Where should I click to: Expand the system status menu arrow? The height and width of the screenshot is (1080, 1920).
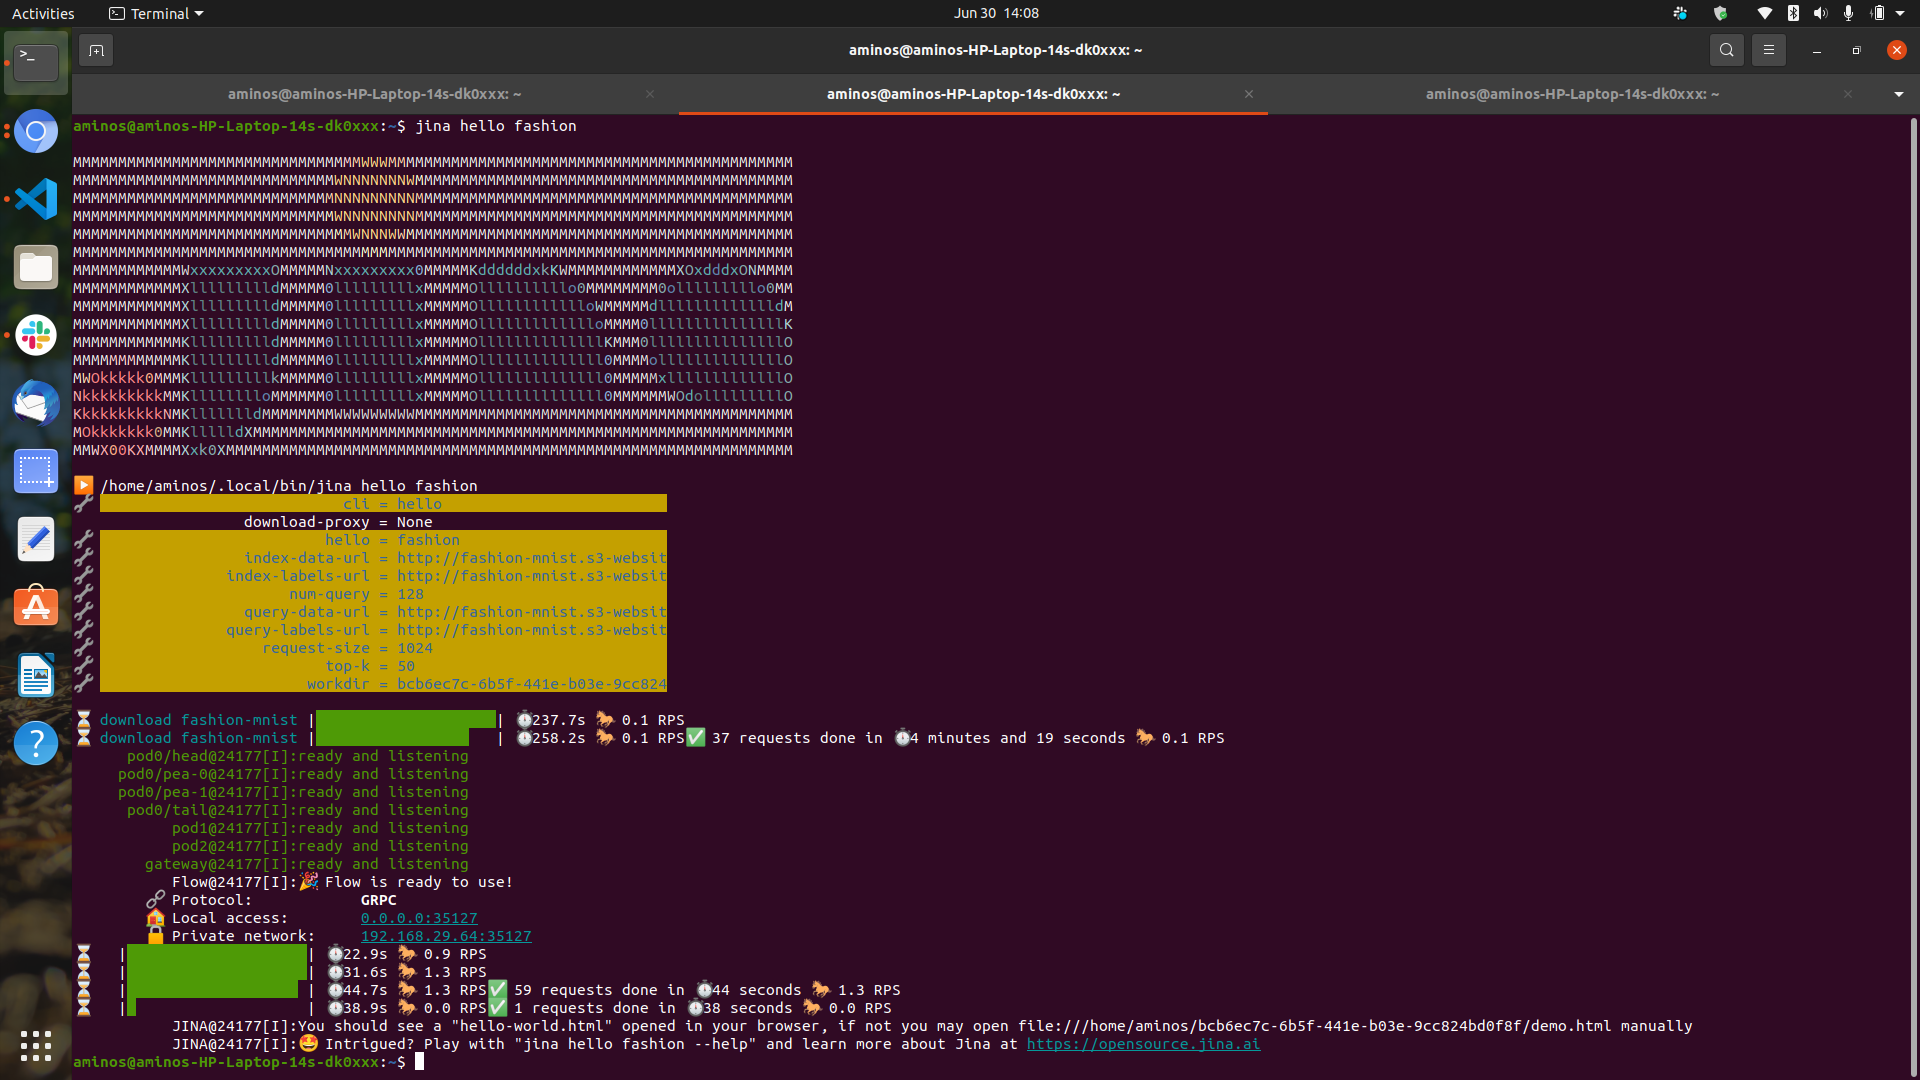click(1900, 13)
